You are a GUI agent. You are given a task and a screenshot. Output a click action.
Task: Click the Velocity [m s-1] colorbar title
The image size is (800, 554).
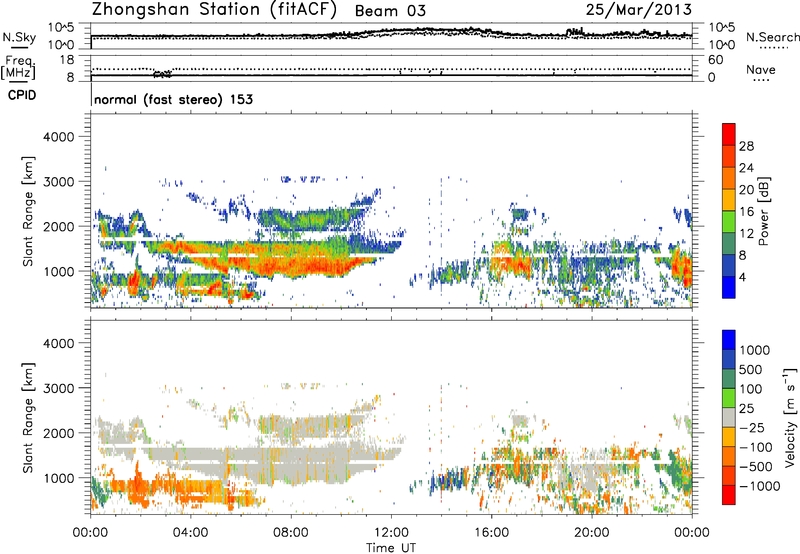point(790,417)
